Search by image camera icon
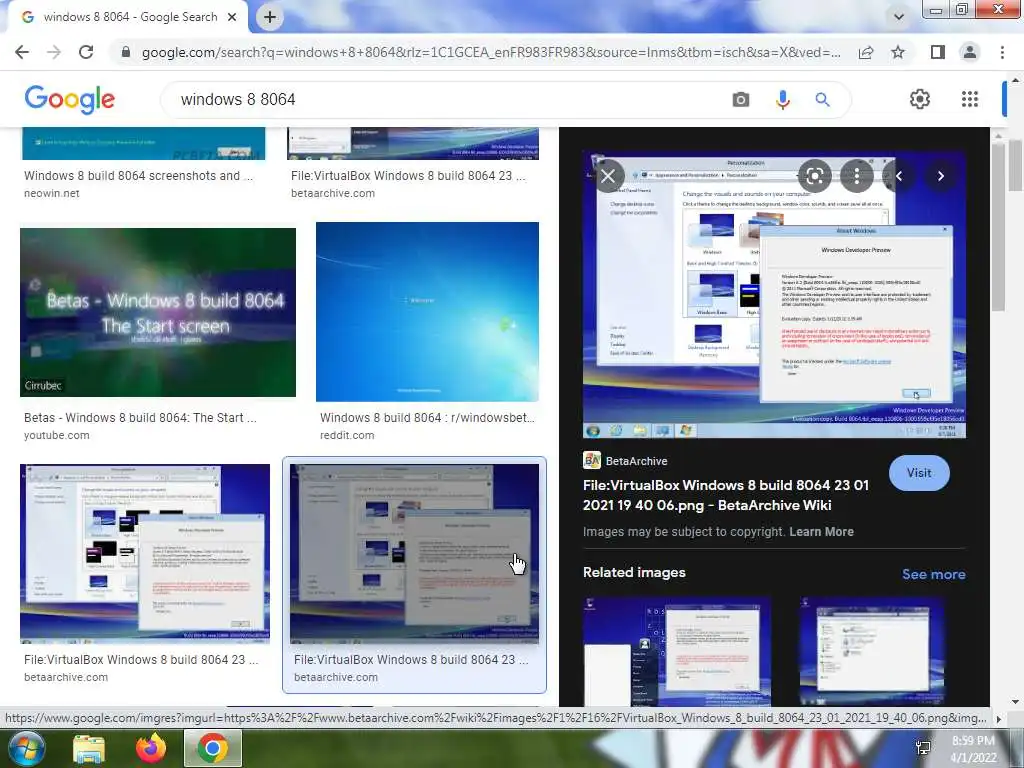The width and height of the screenshot is (1024, 768). [x=741, y=99]
